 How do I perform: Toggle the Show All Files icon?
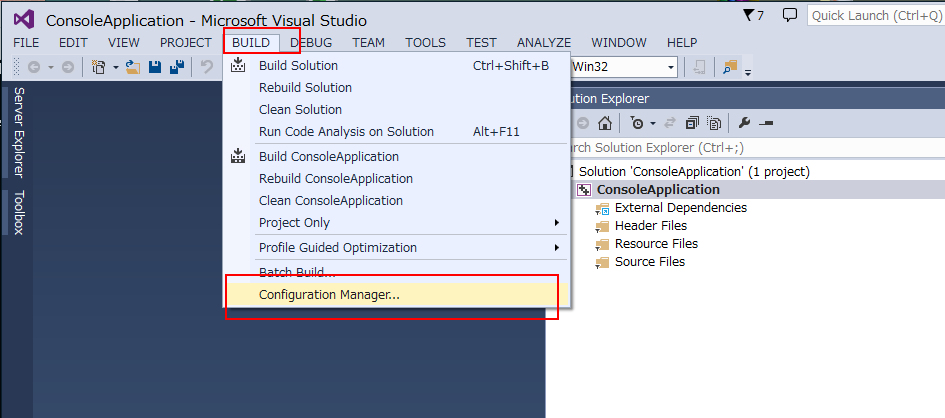[715, 123]
